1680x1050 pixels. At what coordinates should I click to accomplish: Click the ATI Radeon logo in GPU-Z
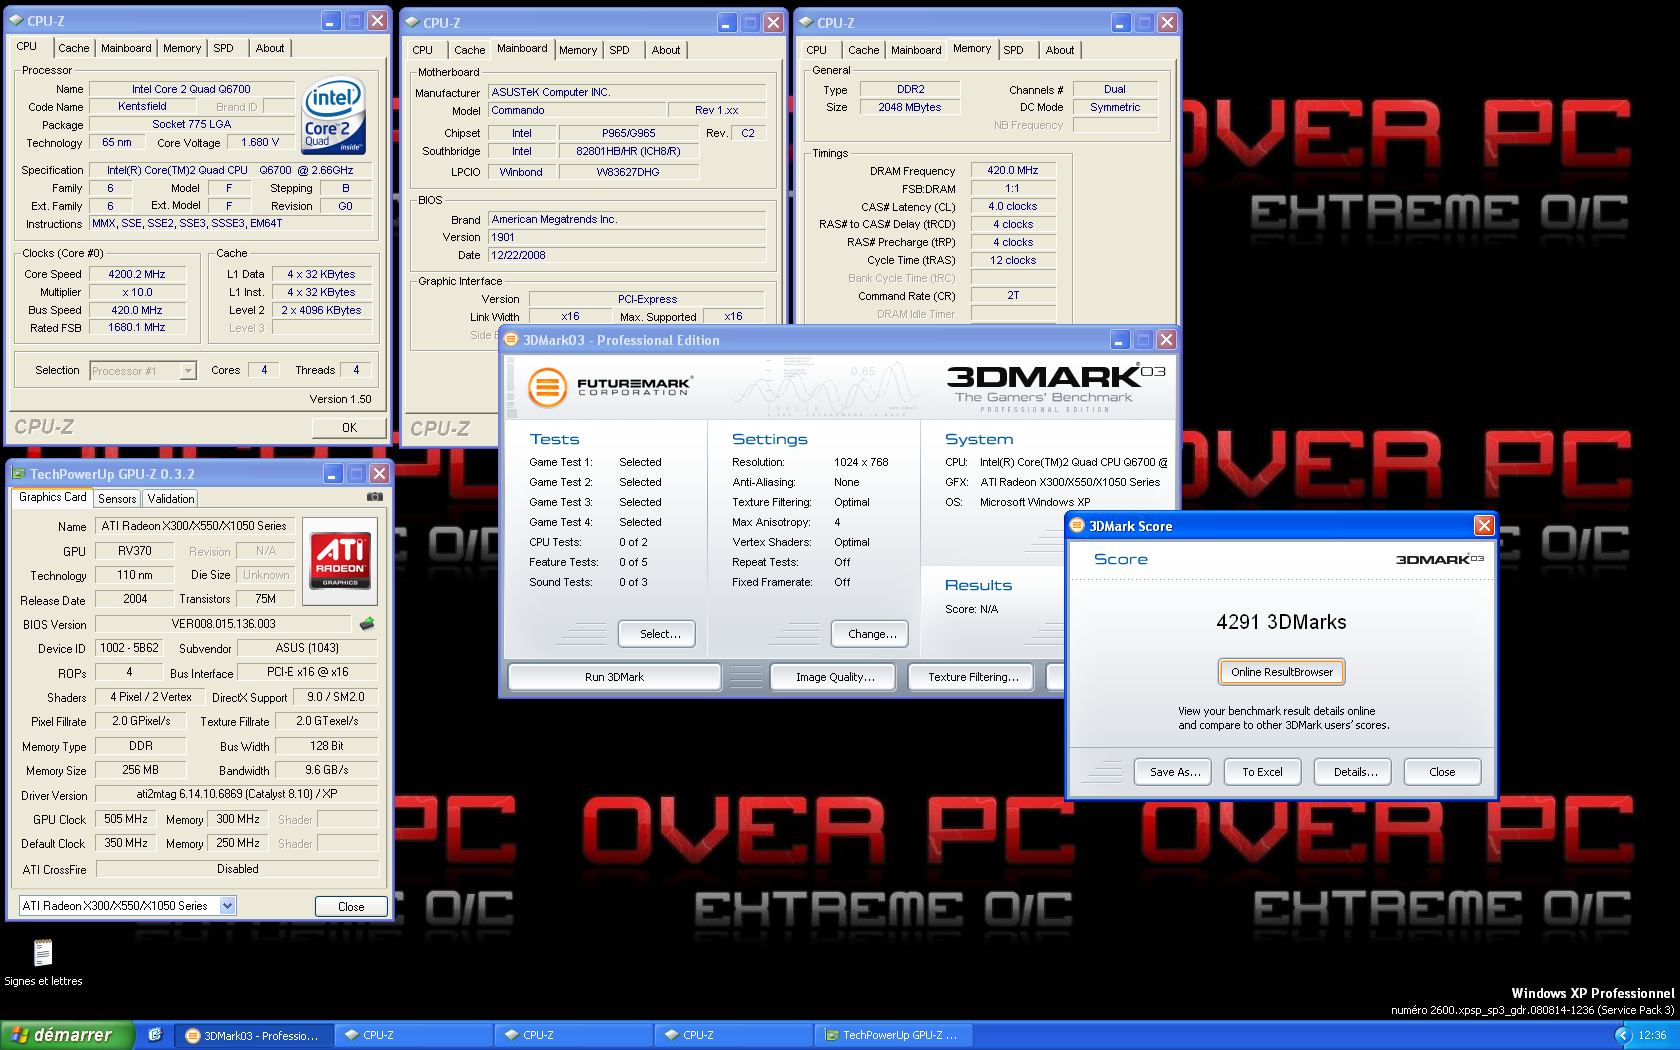coord(340,561)
